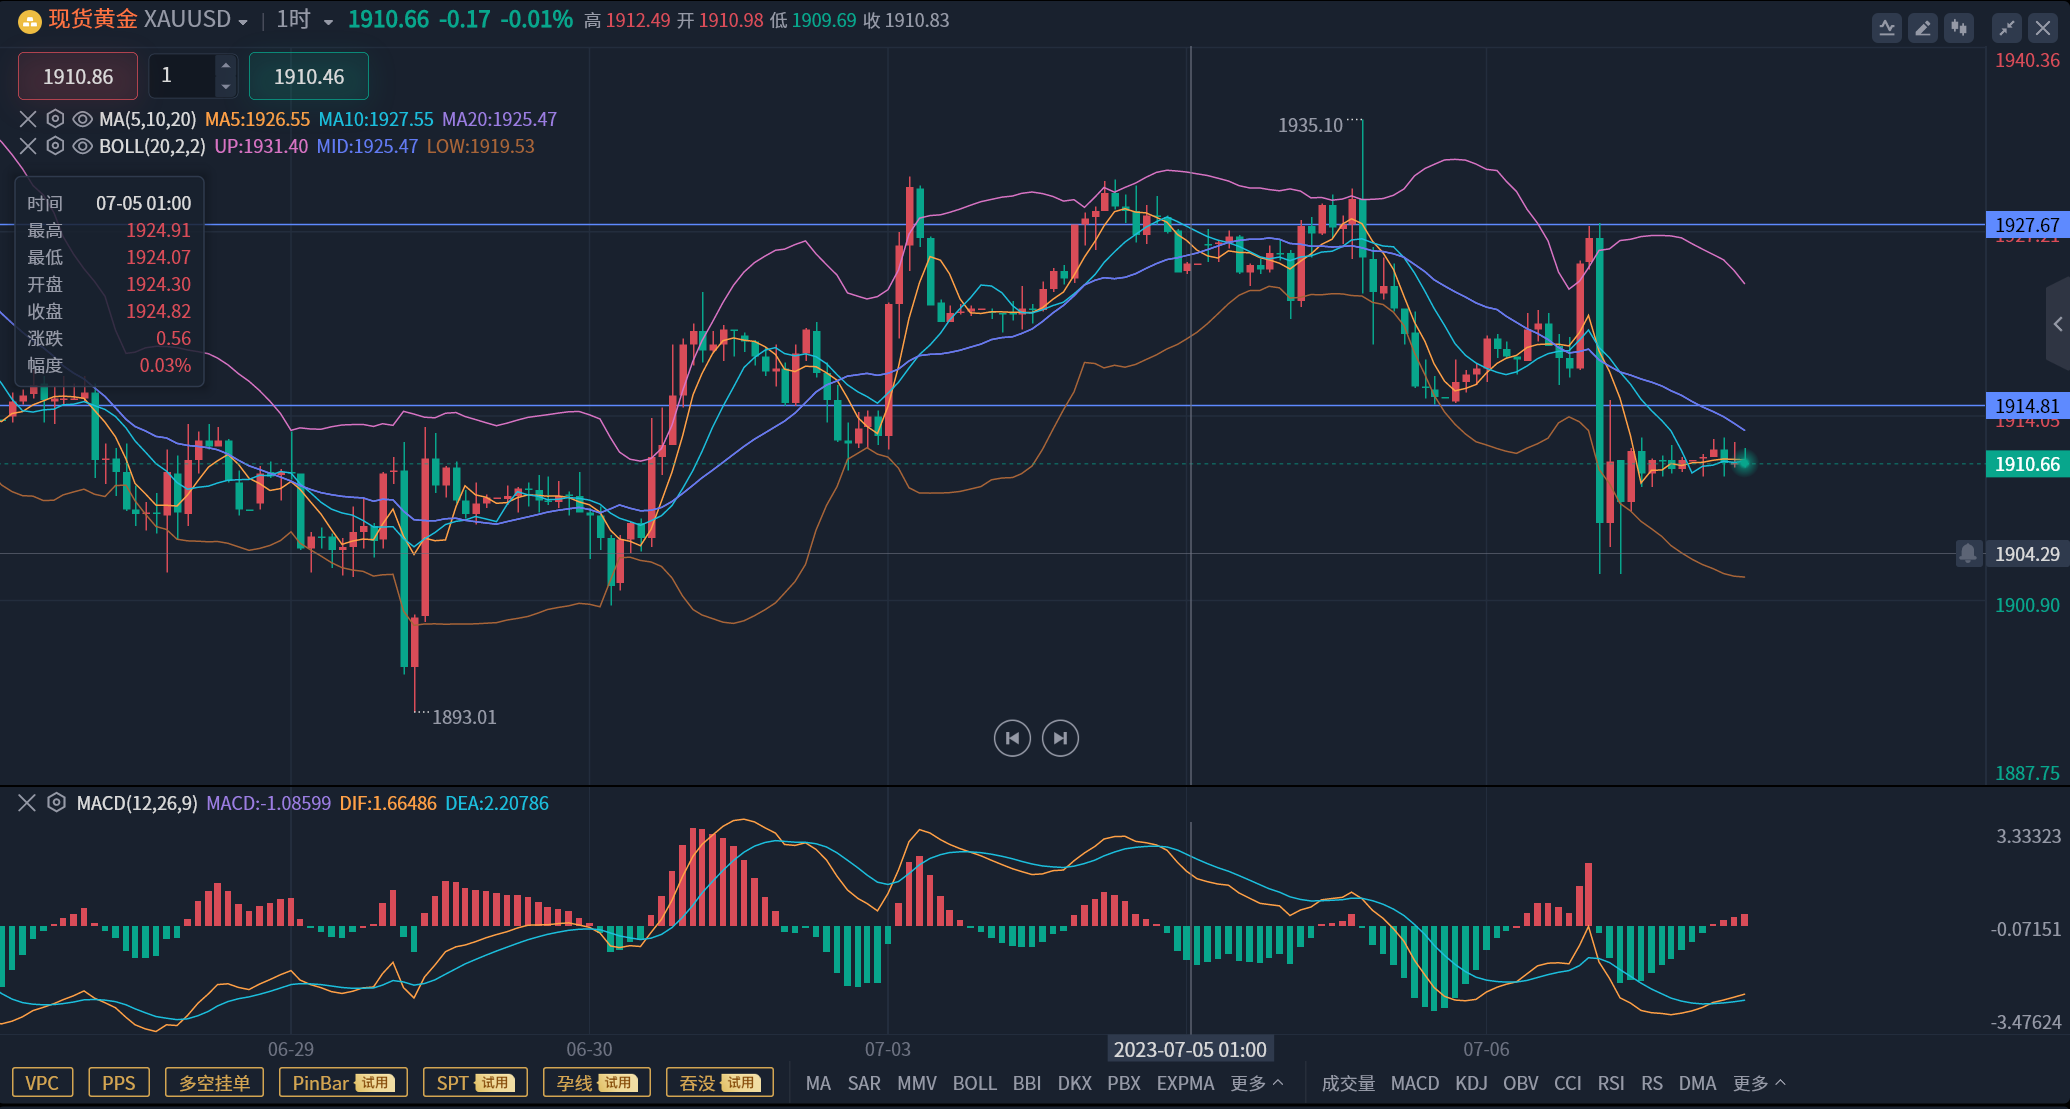Increase order quantity with the up stepper arrow
Image resolution: width=2070 pixels, height=1109 pixels.
226,67
